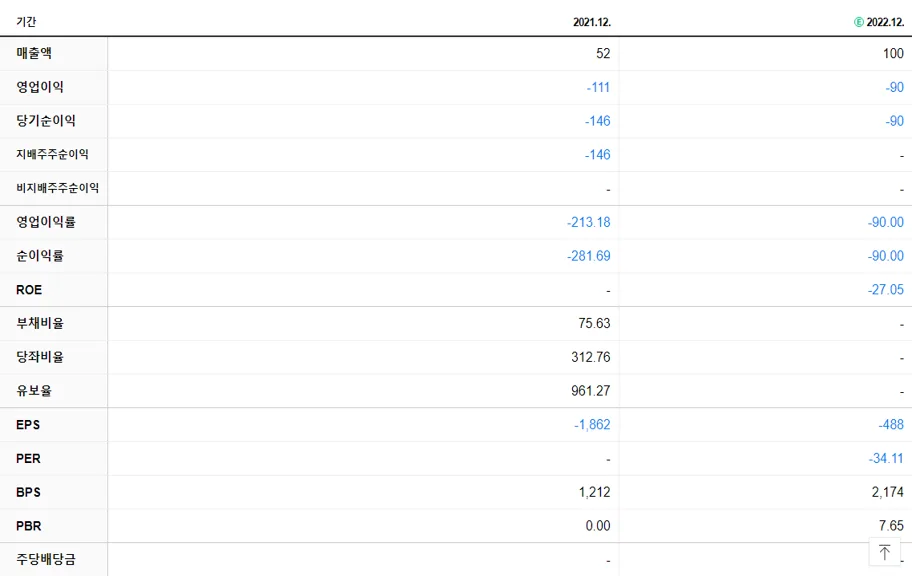This screenshot has height=576, width=912.
Task: Click the 2021.12. column header
Action: pos(592,22)
